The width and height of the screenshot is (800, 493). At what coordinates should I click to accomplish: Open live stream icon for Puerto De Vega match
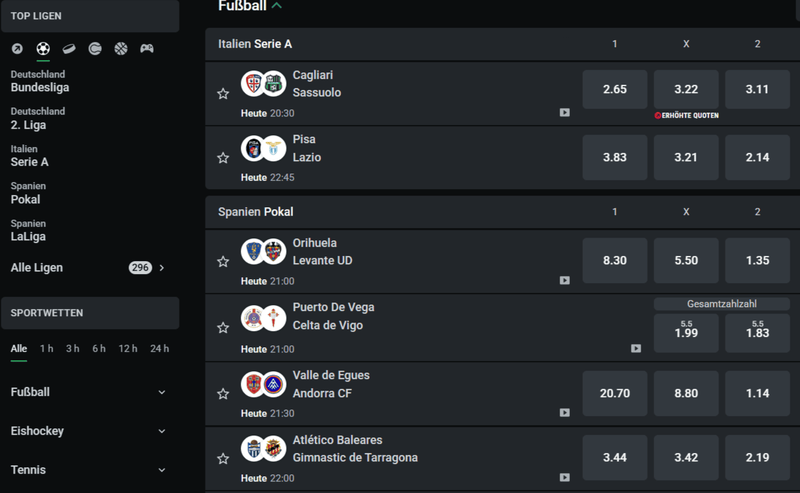(636, 349)
